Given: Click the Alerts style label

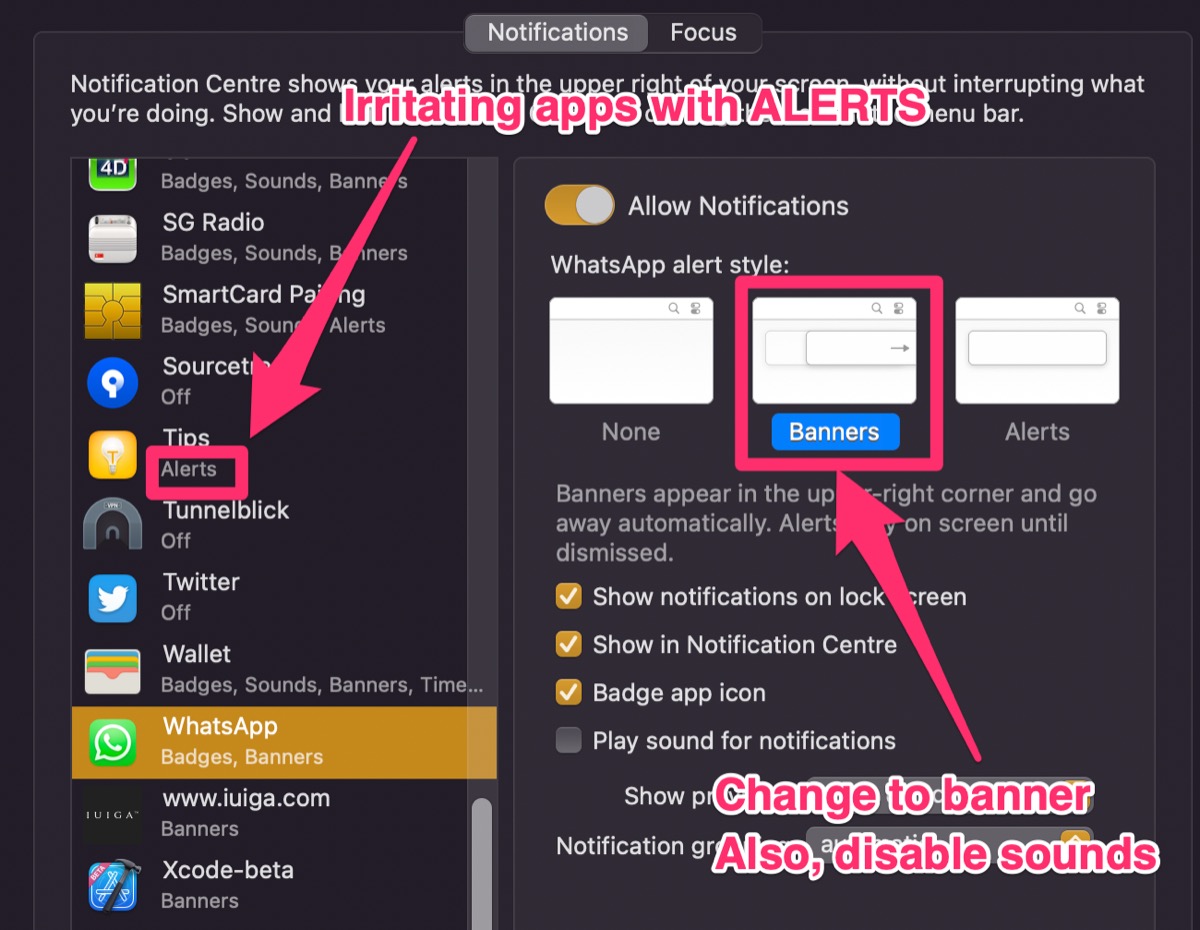Looking at the screenshot, I should tap(1037, 432).
